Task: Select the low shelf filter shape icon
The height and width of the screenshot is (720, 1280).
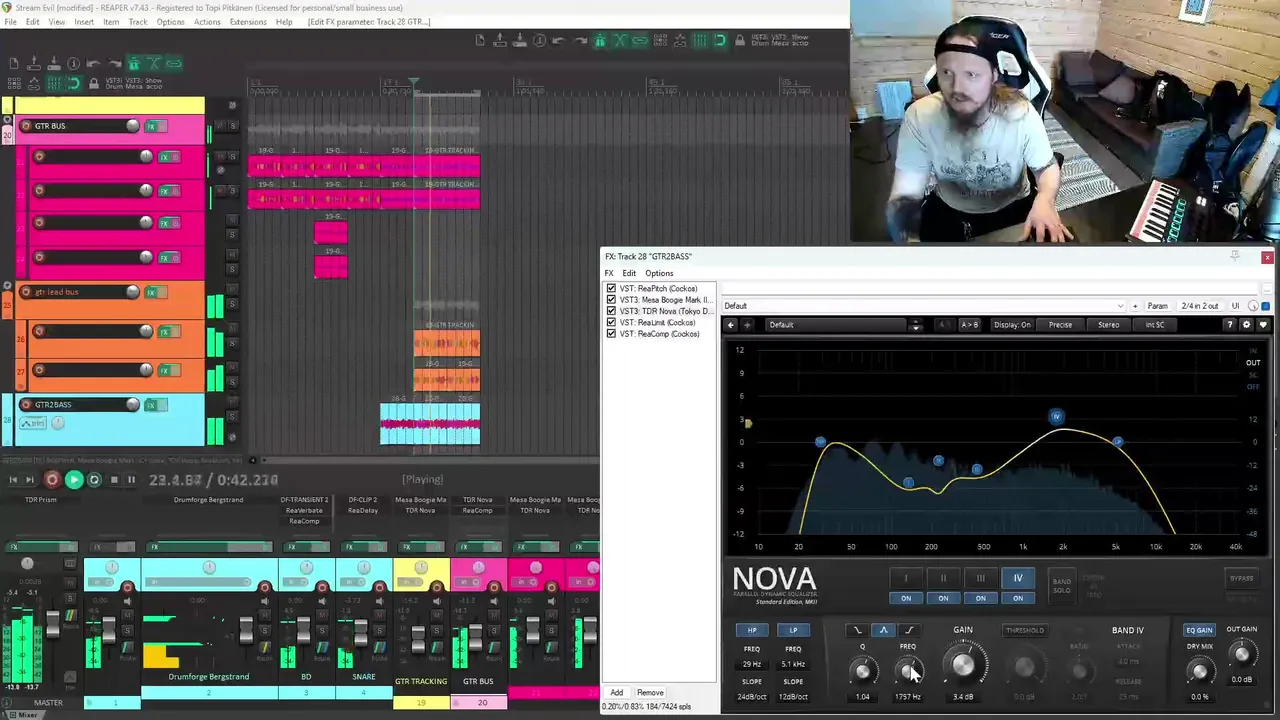Action: 857,630
